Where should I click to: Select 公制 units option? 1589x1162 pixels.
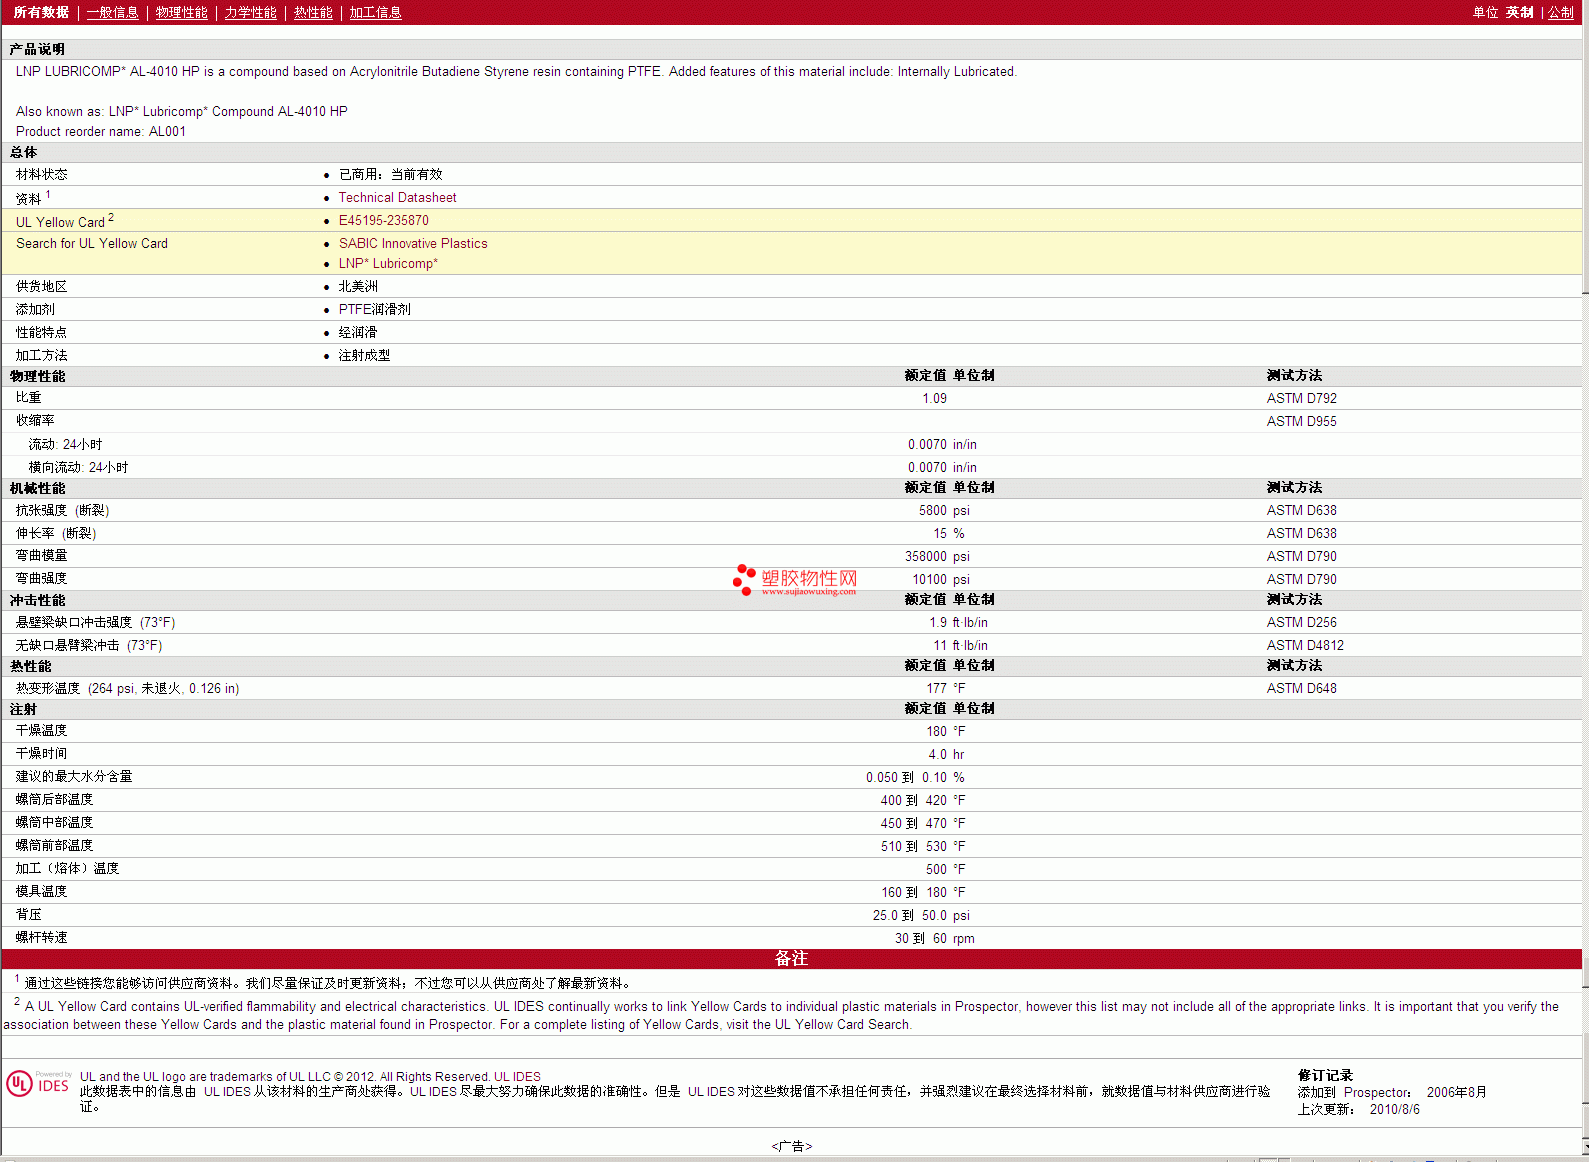pos(1561,12)
